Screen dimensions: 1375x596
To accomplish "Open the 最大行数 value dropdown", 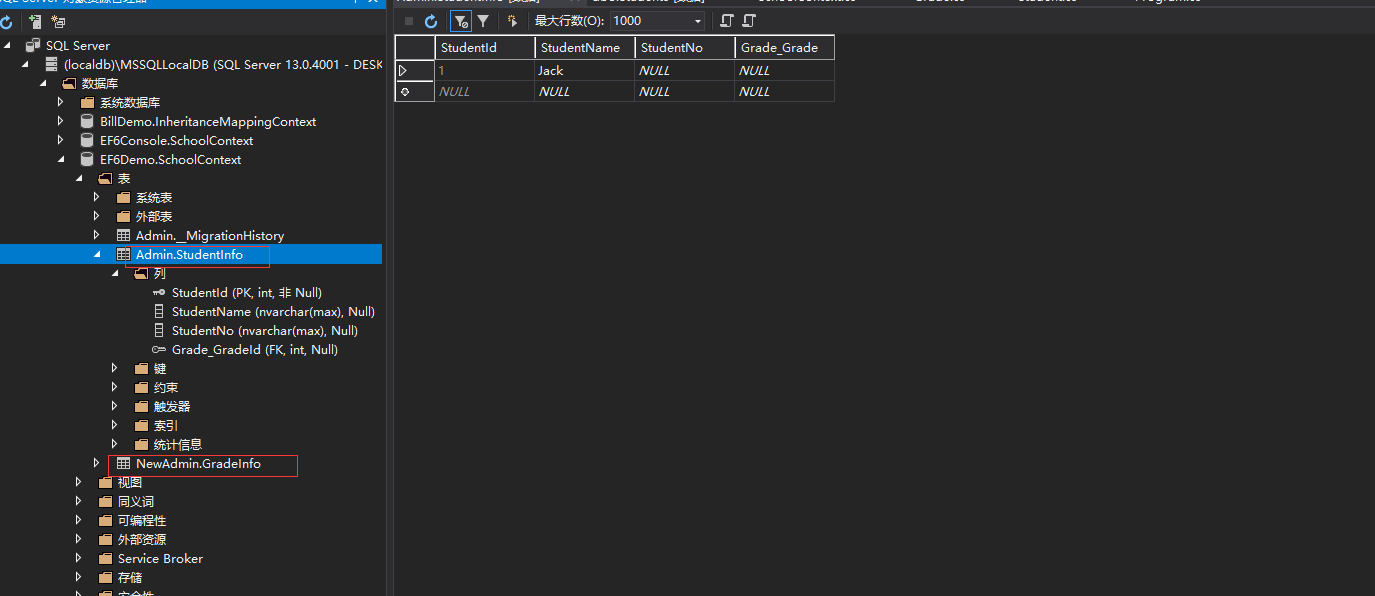I will pos(697,21).
